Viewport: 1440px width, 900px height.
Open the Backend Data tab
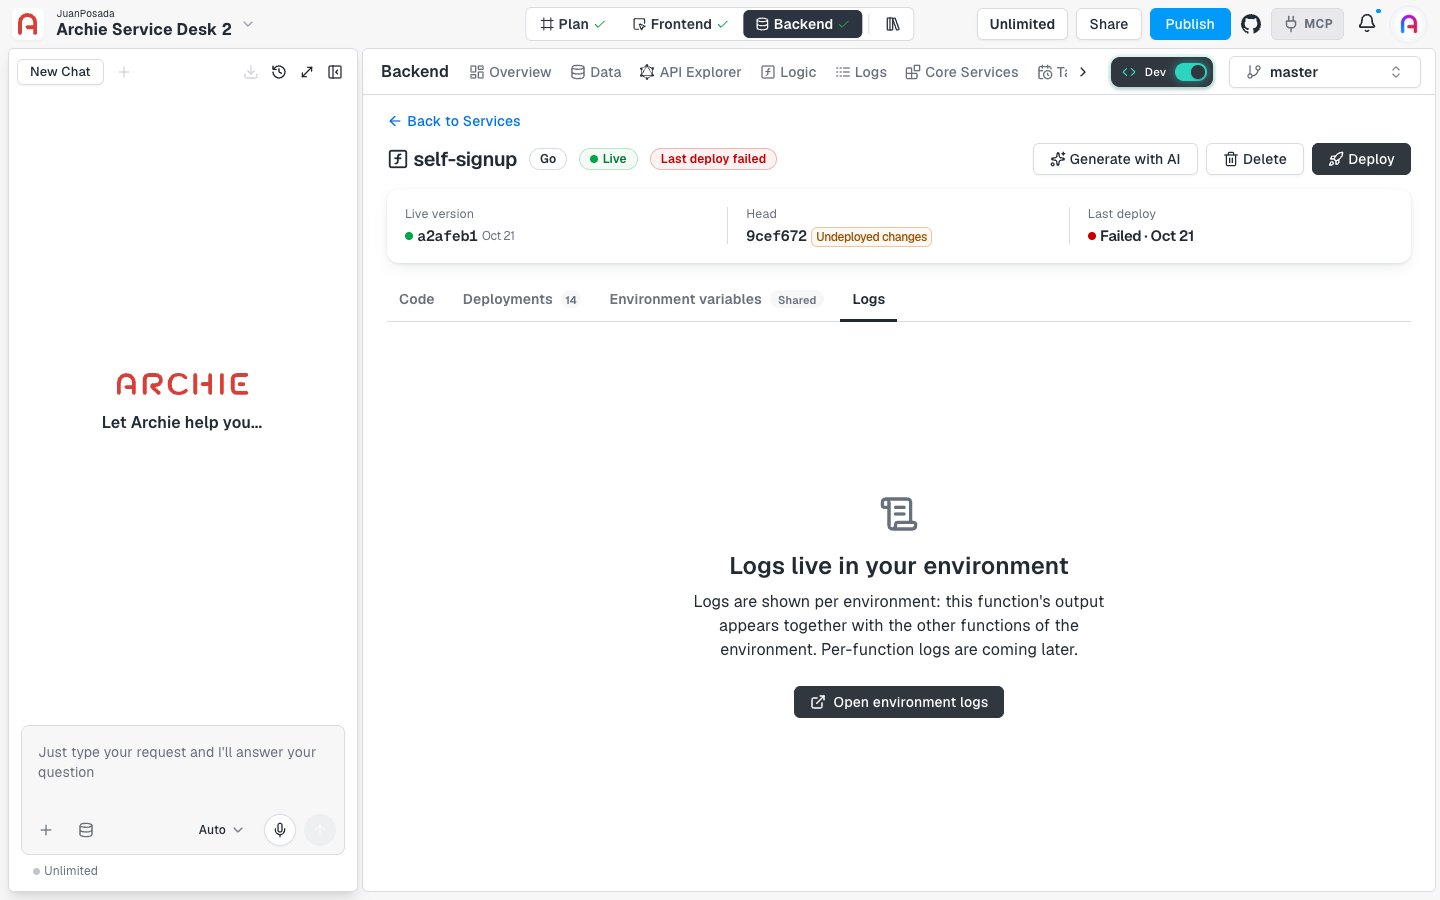click(x=596, y=72)
